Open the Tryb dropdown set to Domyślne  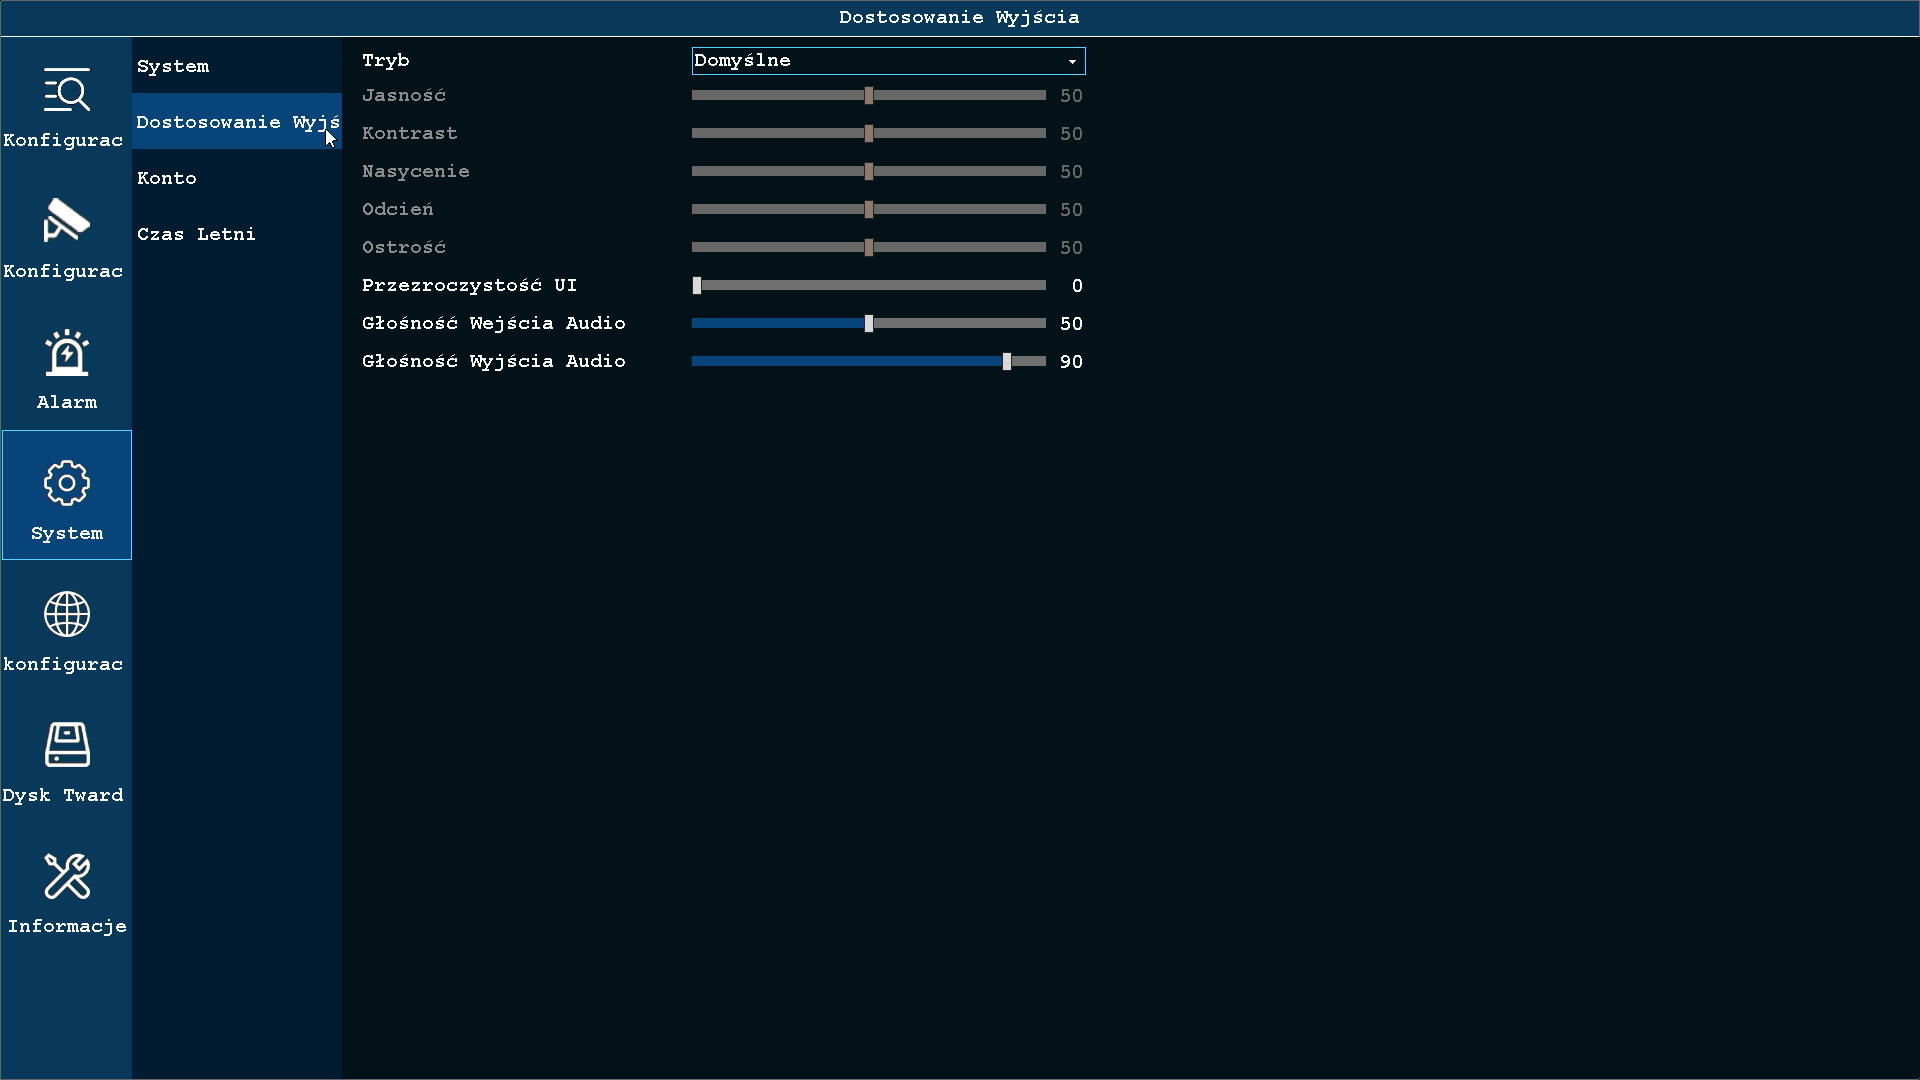pyautogui.click(x=888, y=61)
